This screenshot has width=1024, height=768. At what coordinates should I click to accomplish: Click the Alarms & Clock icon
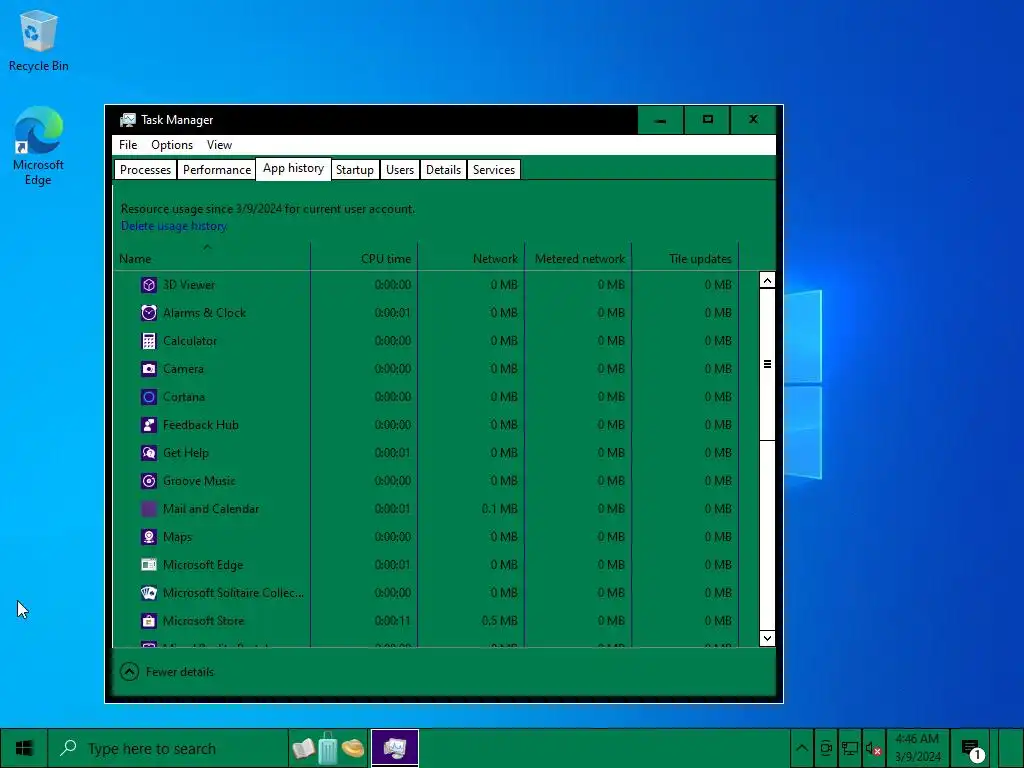(x=149, y=313)
